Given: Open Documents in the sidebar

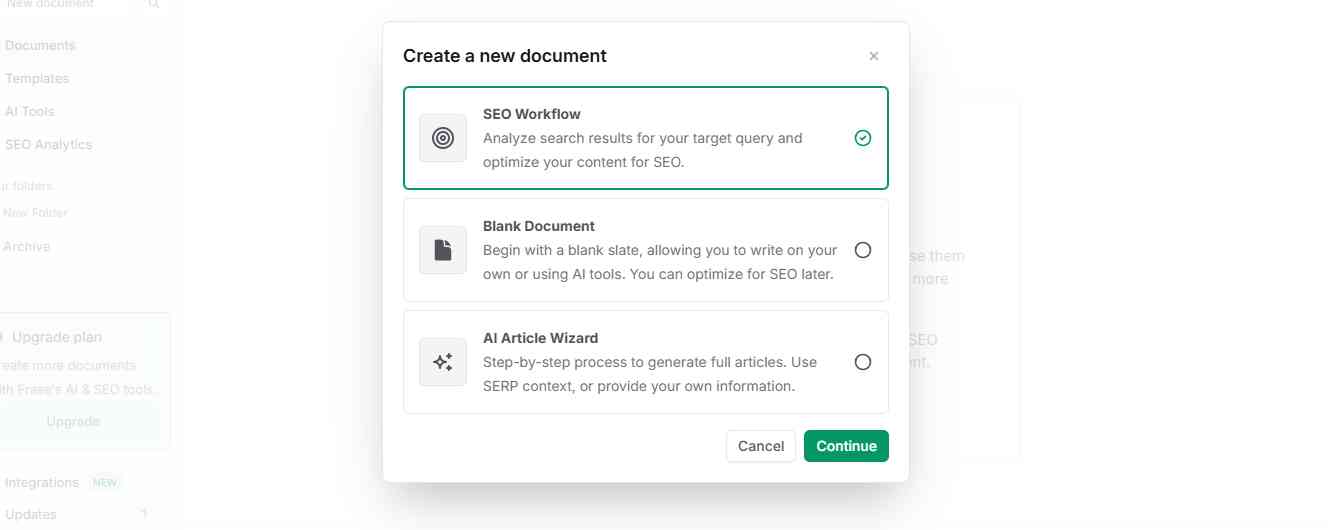Looking at the screenshot, I should pyautogui.click(x=40, y=45).
